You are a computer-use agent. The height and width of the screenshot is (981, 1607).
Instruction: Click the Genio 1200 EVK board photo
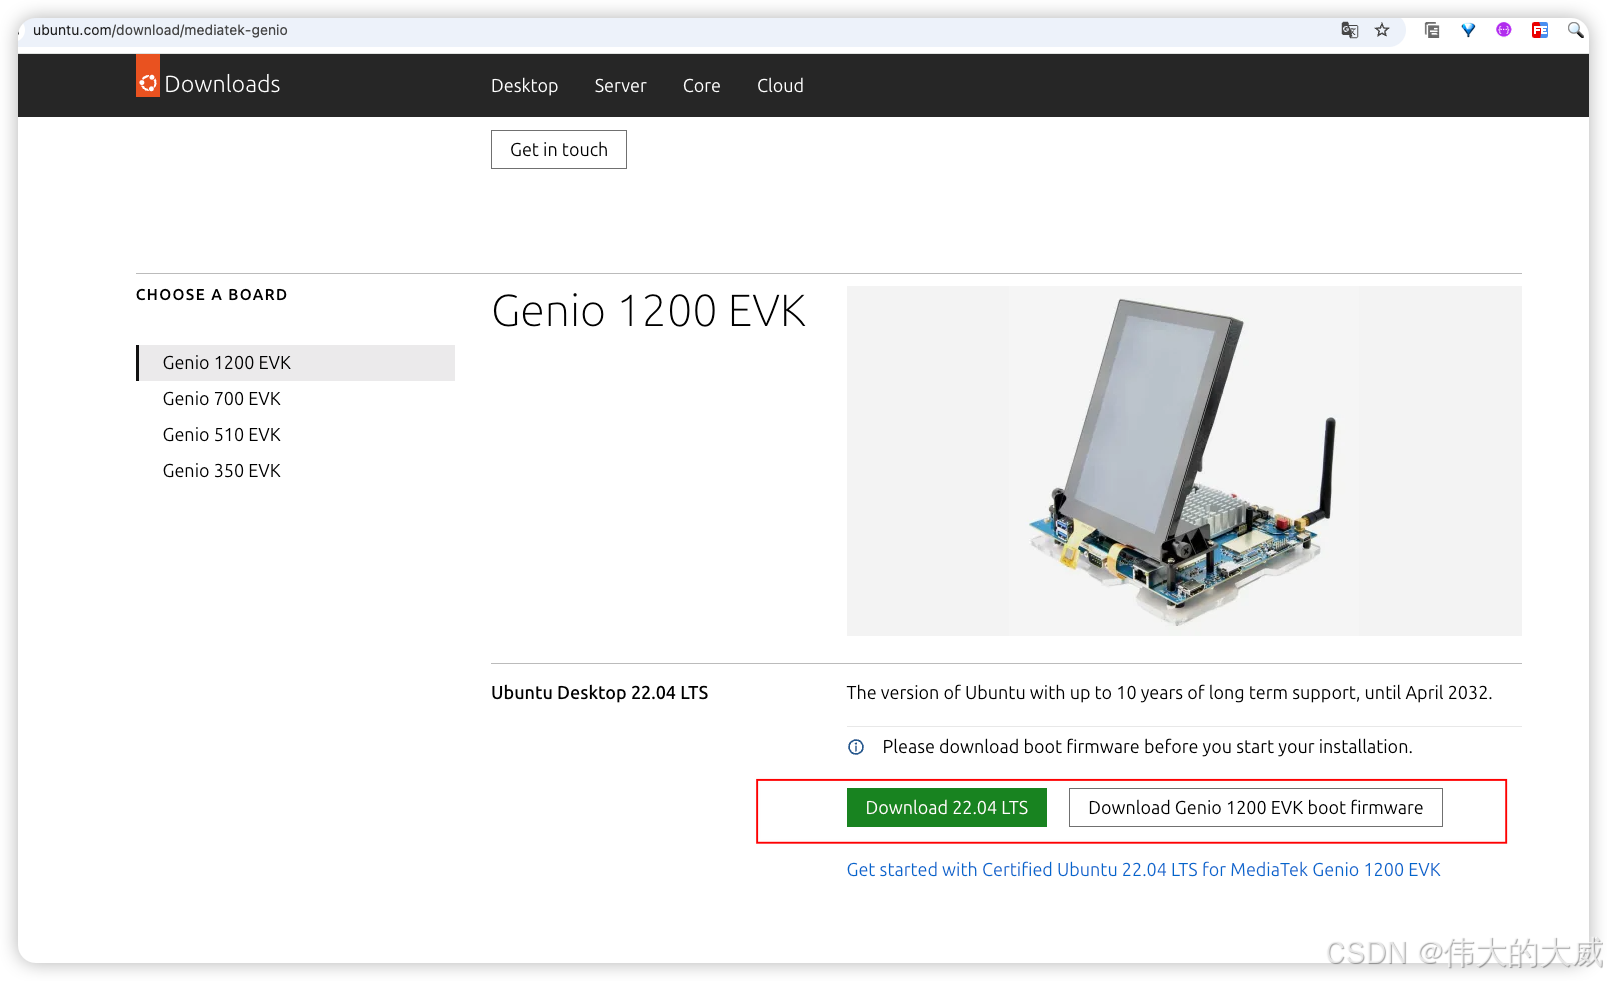tap(1184, 461)
